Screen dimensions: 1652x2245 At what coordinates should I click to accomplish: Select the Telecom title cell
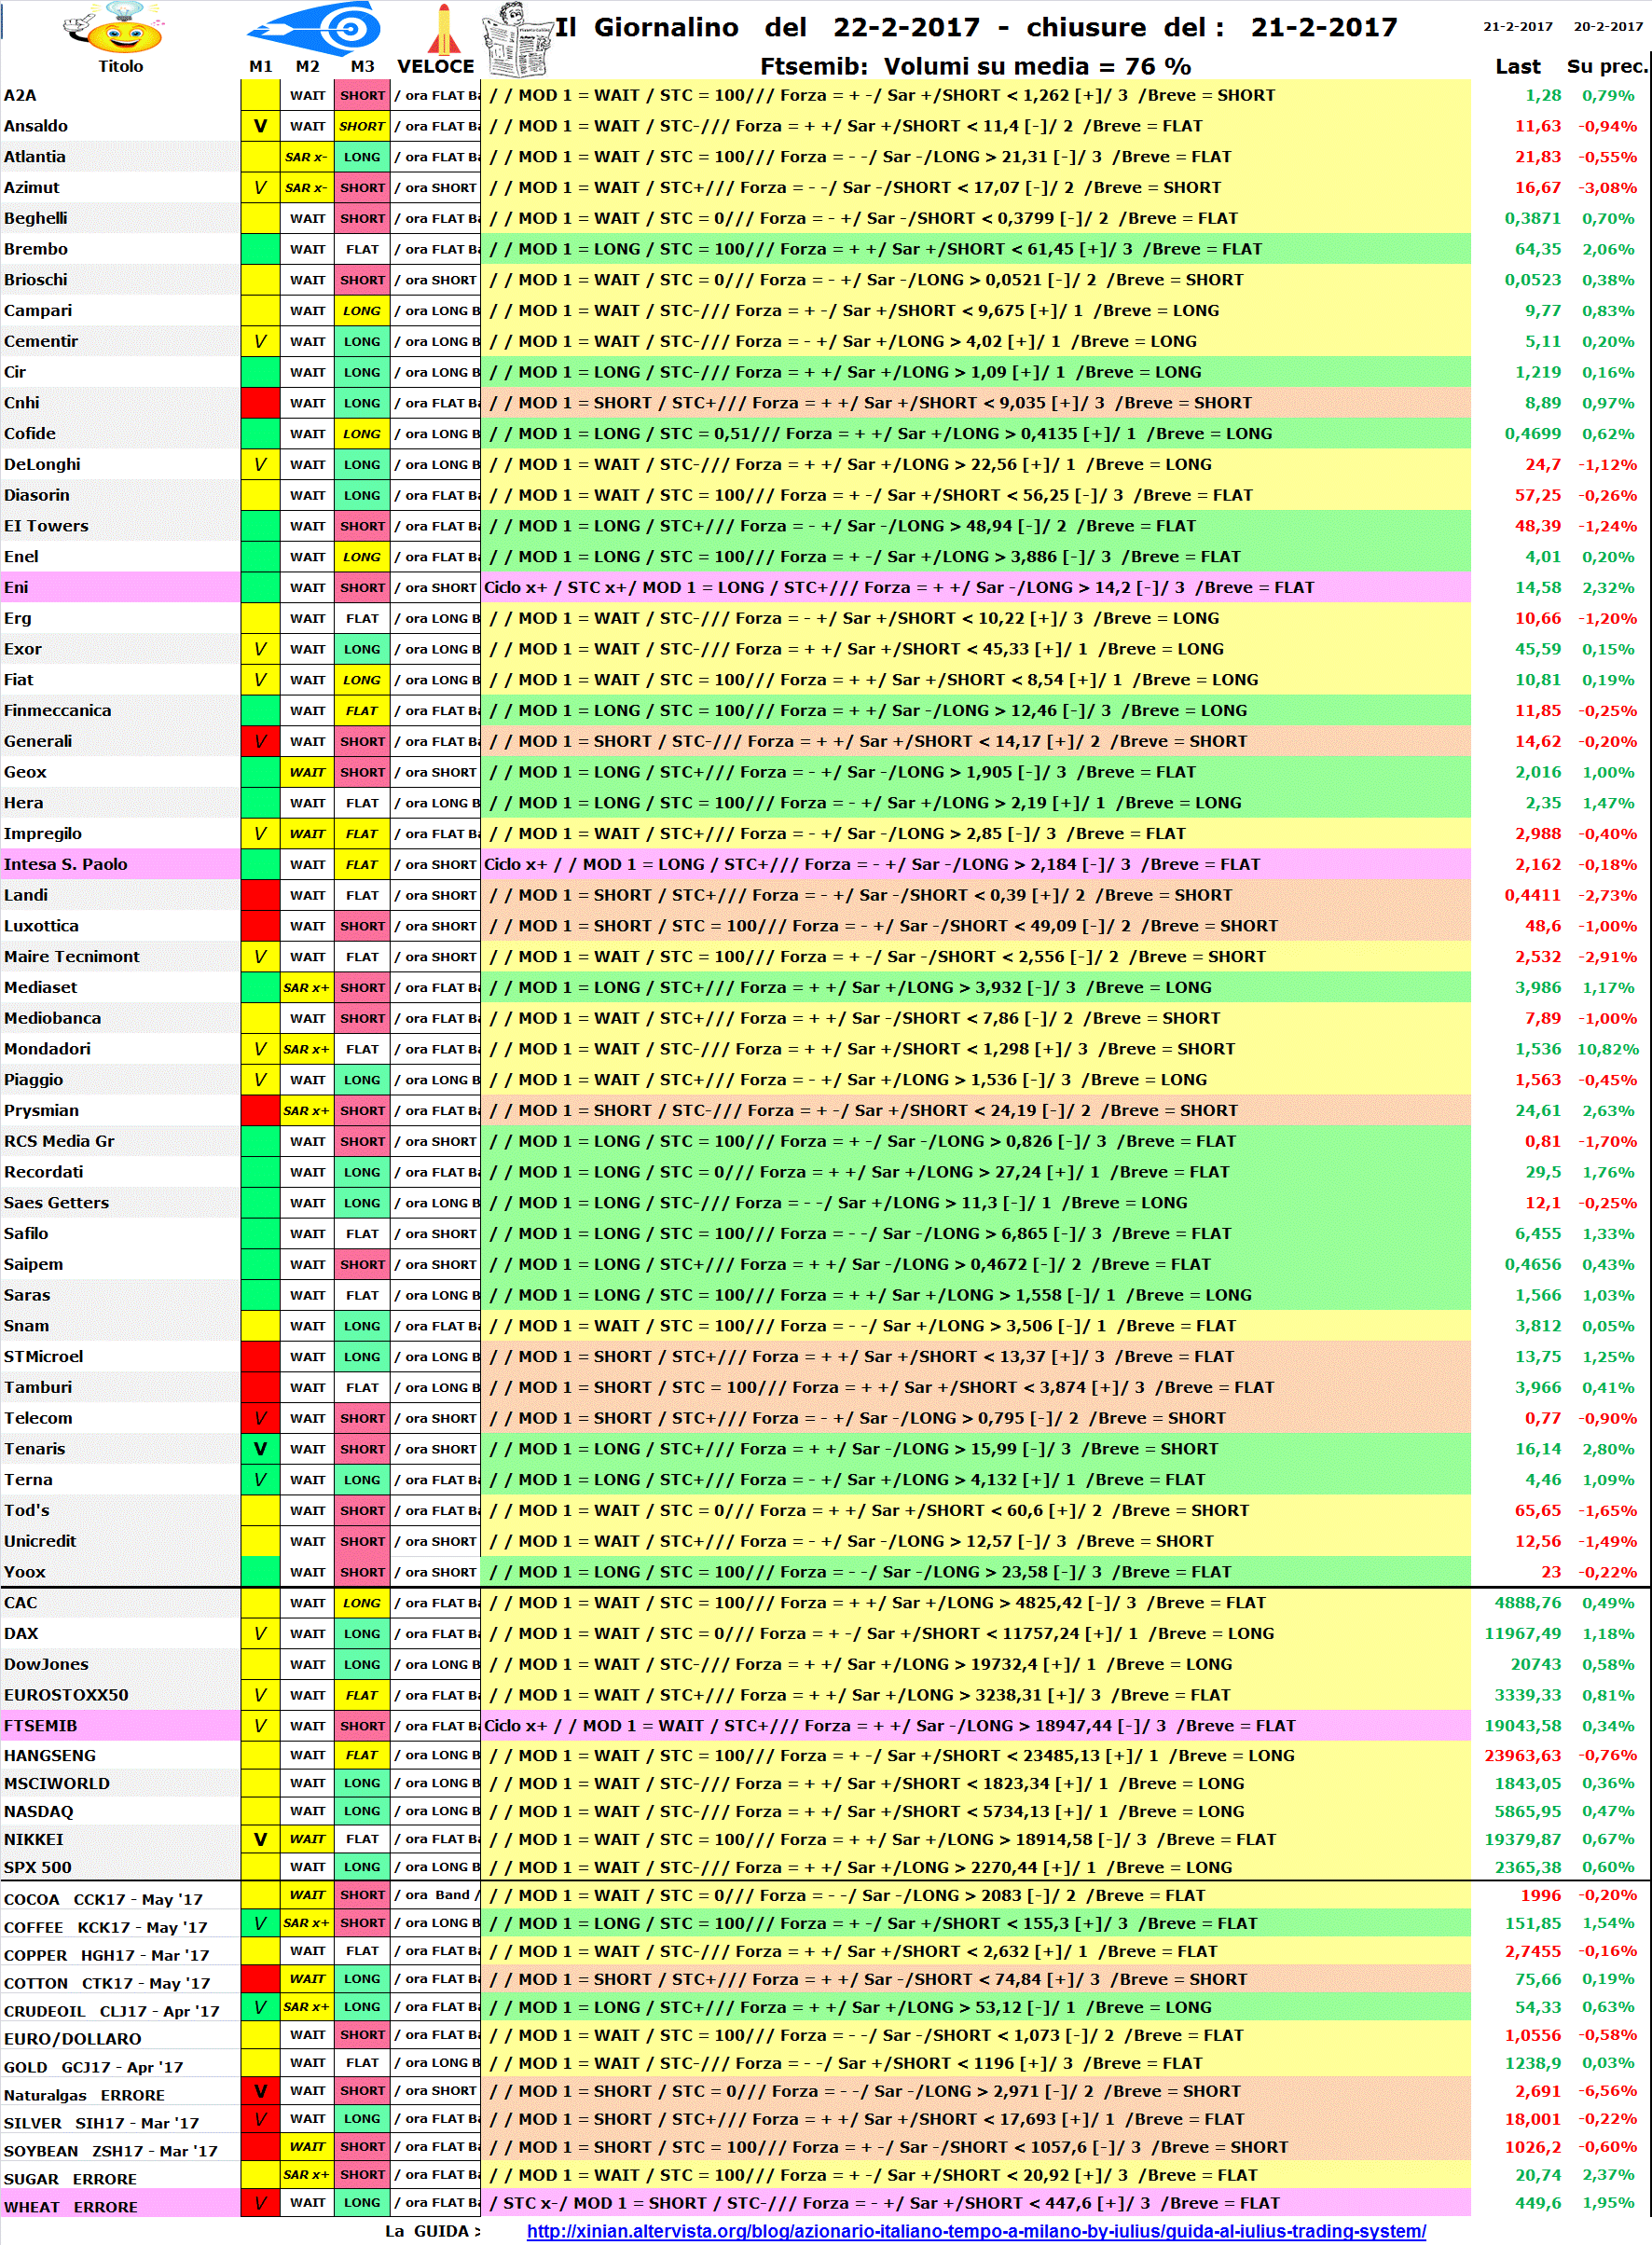pos(120,1418)
